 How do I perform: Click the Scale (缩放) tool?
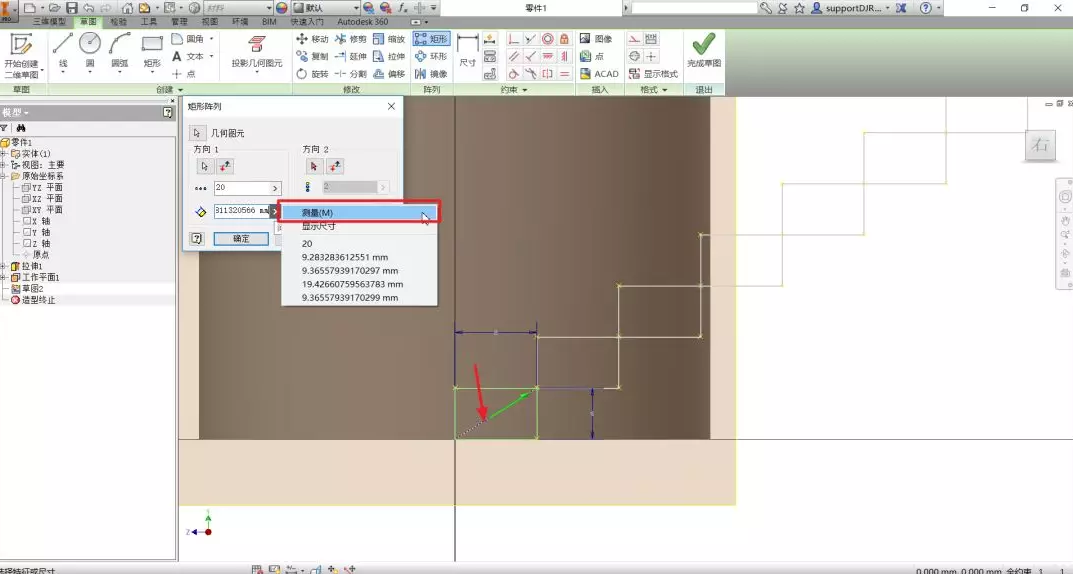coord(389,39)
